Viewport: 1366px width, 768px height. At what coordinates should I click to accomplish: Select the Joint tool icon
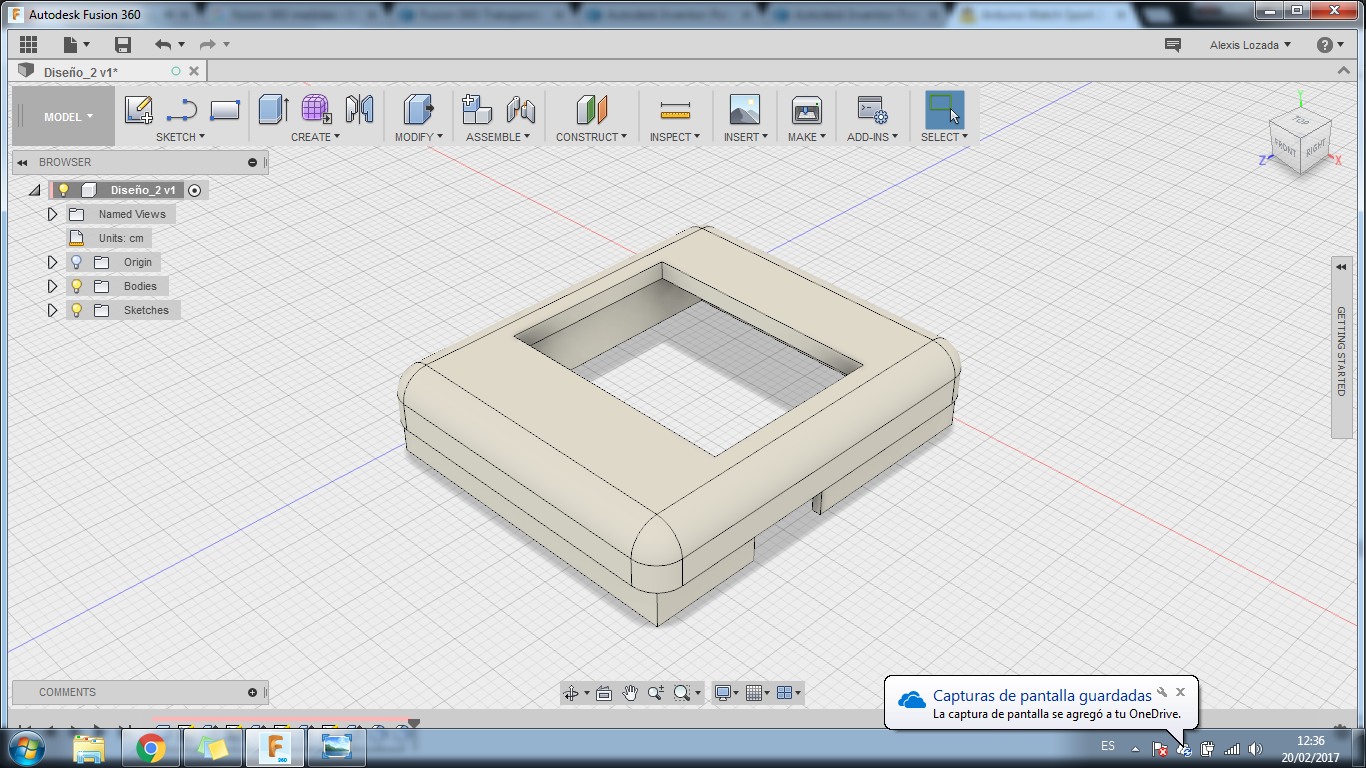click(520, 109)
